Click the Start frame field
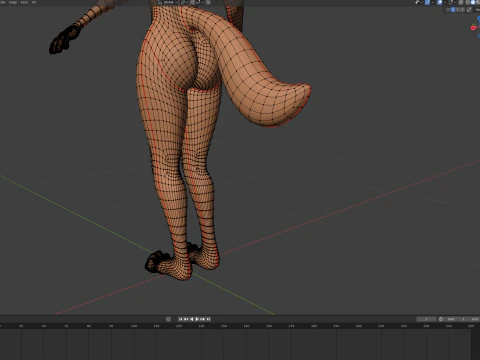 (x=456, y=319)
